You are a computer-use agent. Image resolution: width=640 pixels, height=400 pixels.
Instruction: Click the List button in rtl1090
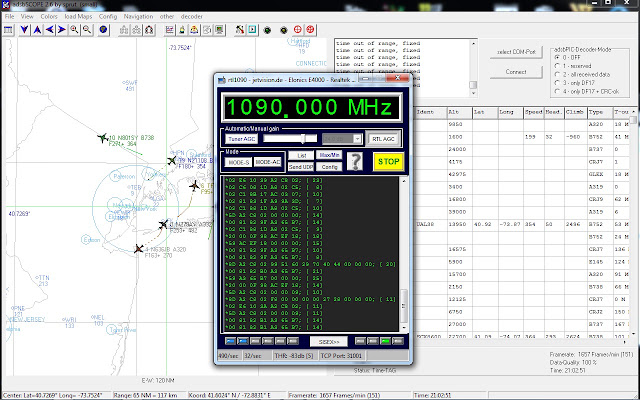pos(301,156)
